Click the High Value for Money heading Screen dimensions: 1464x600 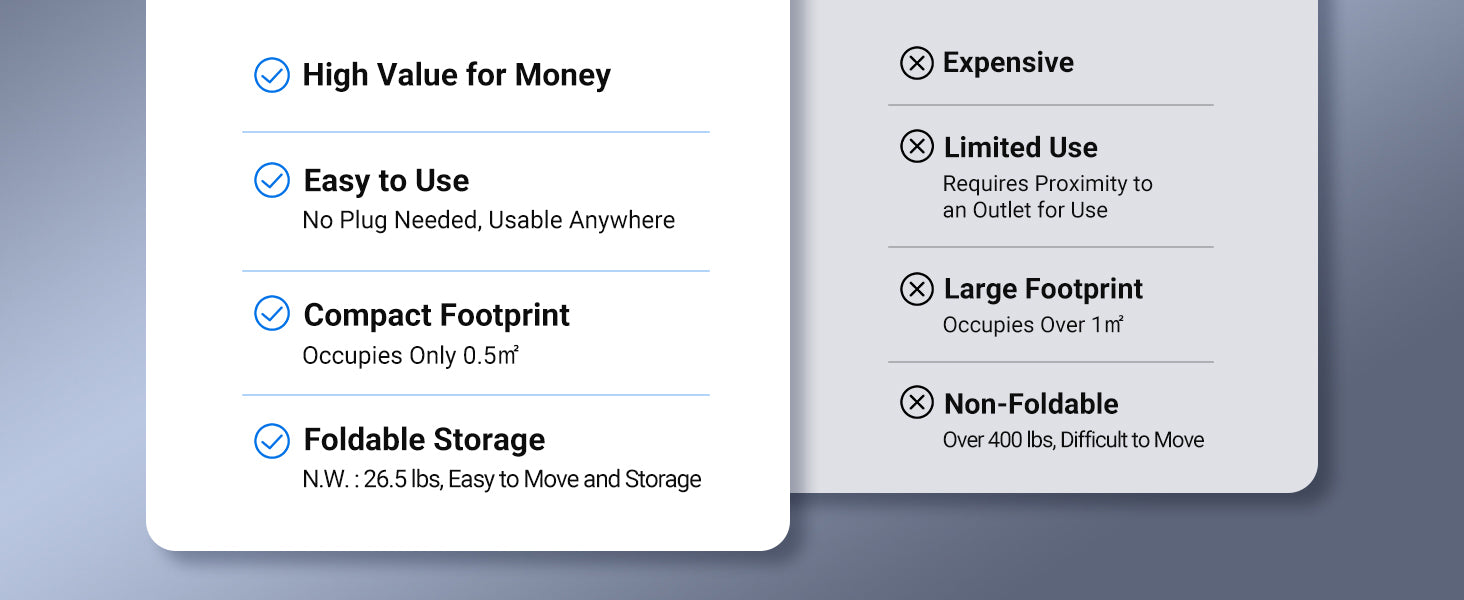(x=456, y=75)
